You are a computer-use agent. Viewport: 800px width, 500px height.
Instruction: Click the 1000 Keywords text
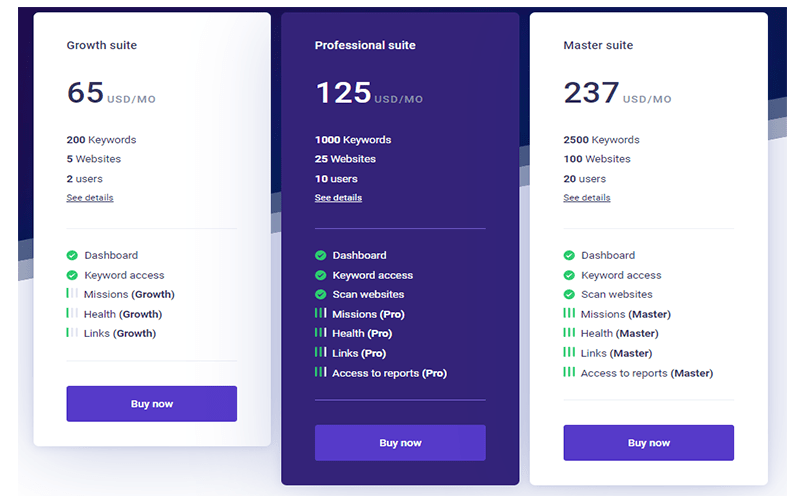pyautogui.click(x=353, y=140)
